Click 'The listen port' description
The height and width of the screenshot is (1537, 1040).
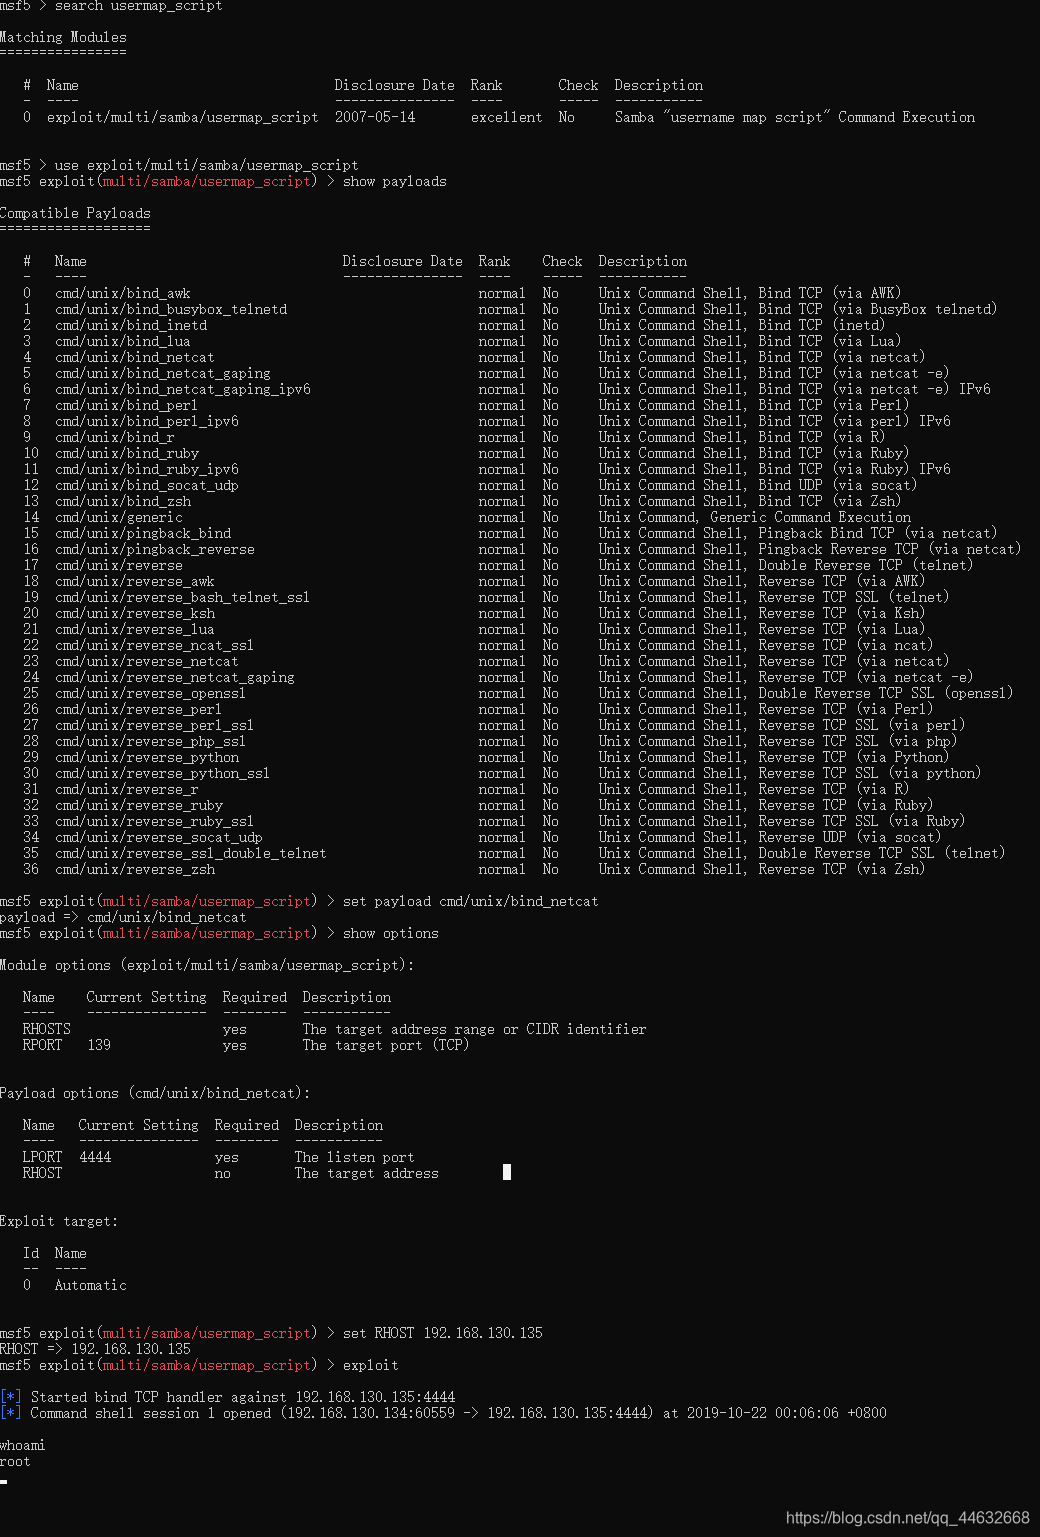pyautogui.click(x=354, y=1157)
